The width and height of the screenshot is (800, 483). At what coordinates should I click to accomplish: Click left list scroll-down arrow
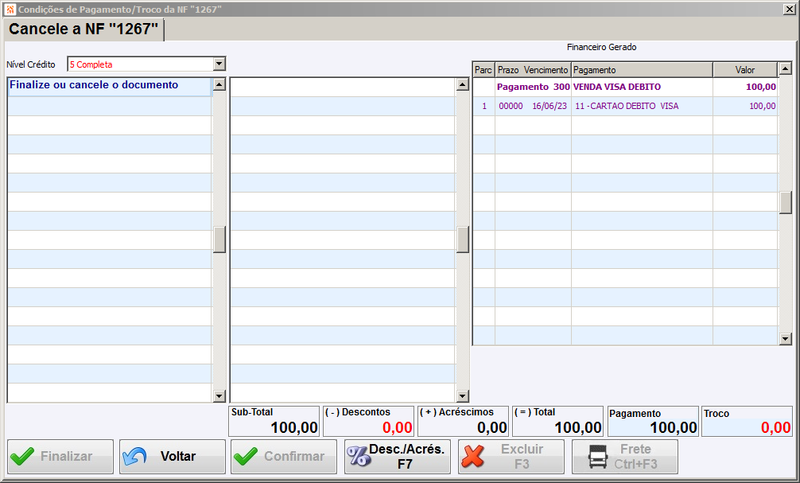(x=219, y=395)
